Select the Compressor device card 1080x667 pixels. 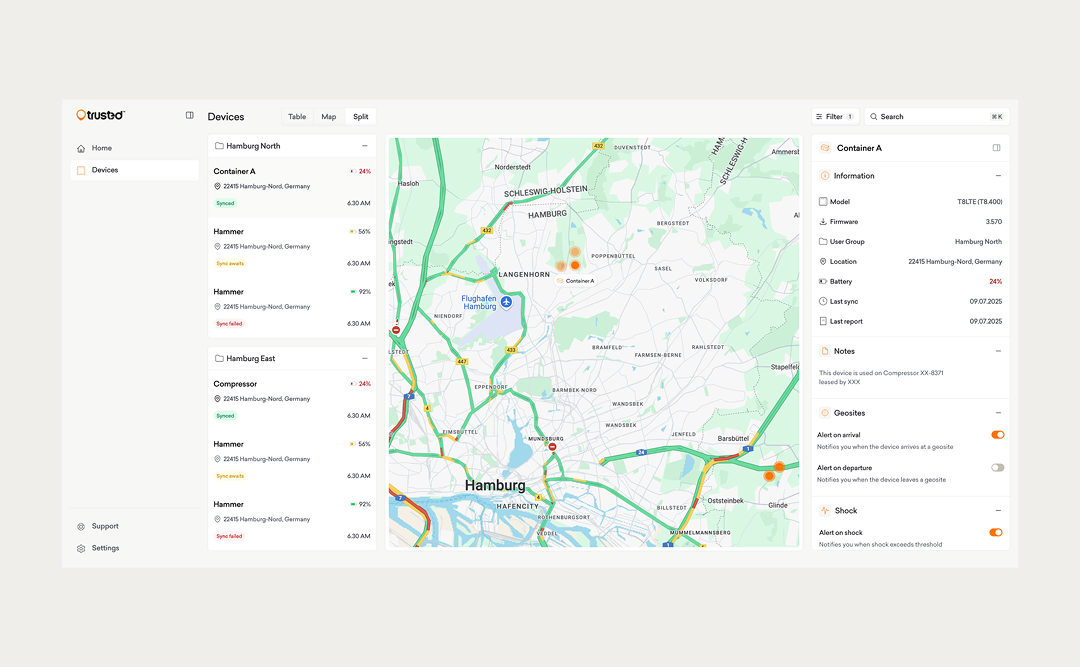click(x=292, y=400)
